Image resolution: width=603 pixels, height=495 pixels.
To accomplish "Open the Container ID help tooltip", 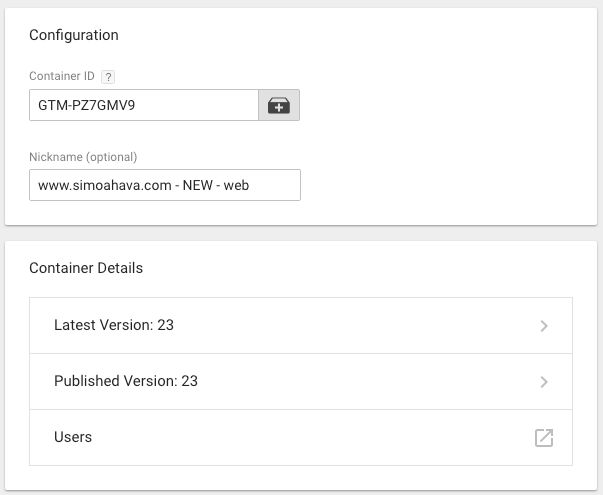I will (x=108, y=77).
